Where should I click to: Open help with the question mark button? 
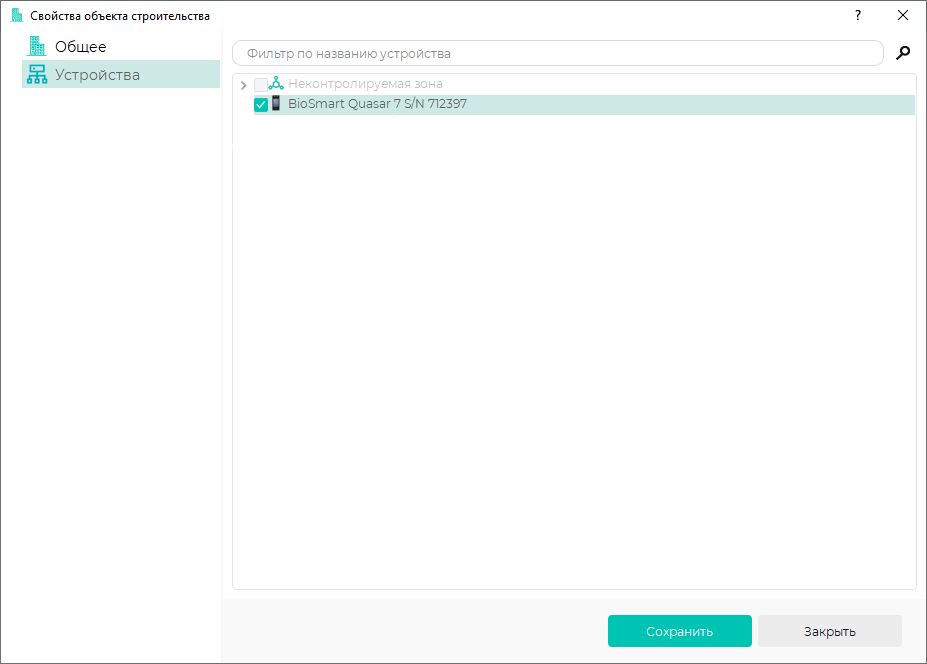[857, 15]
